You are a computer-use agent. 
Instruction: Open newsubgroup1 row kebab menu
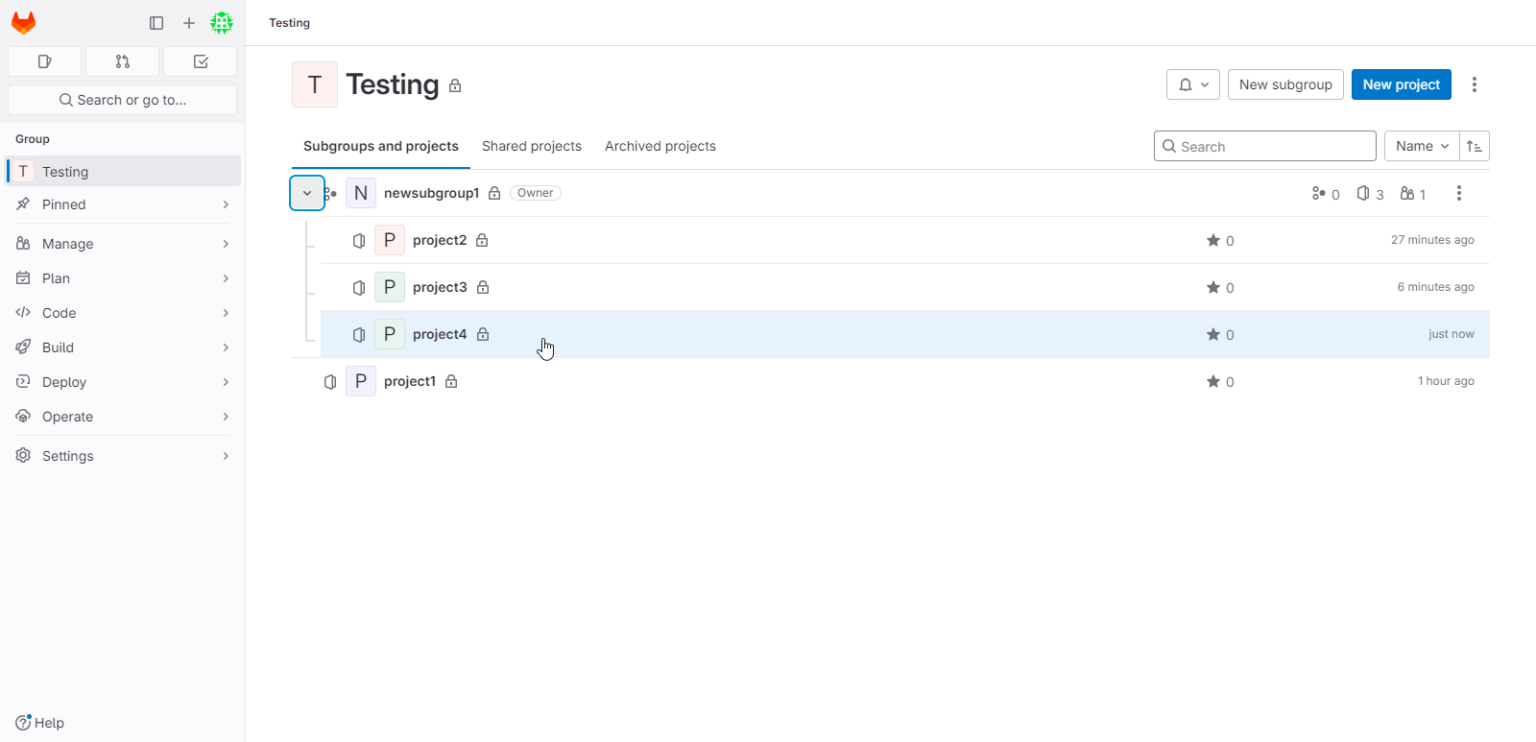pyautogui.click(x=1459, y=193)
